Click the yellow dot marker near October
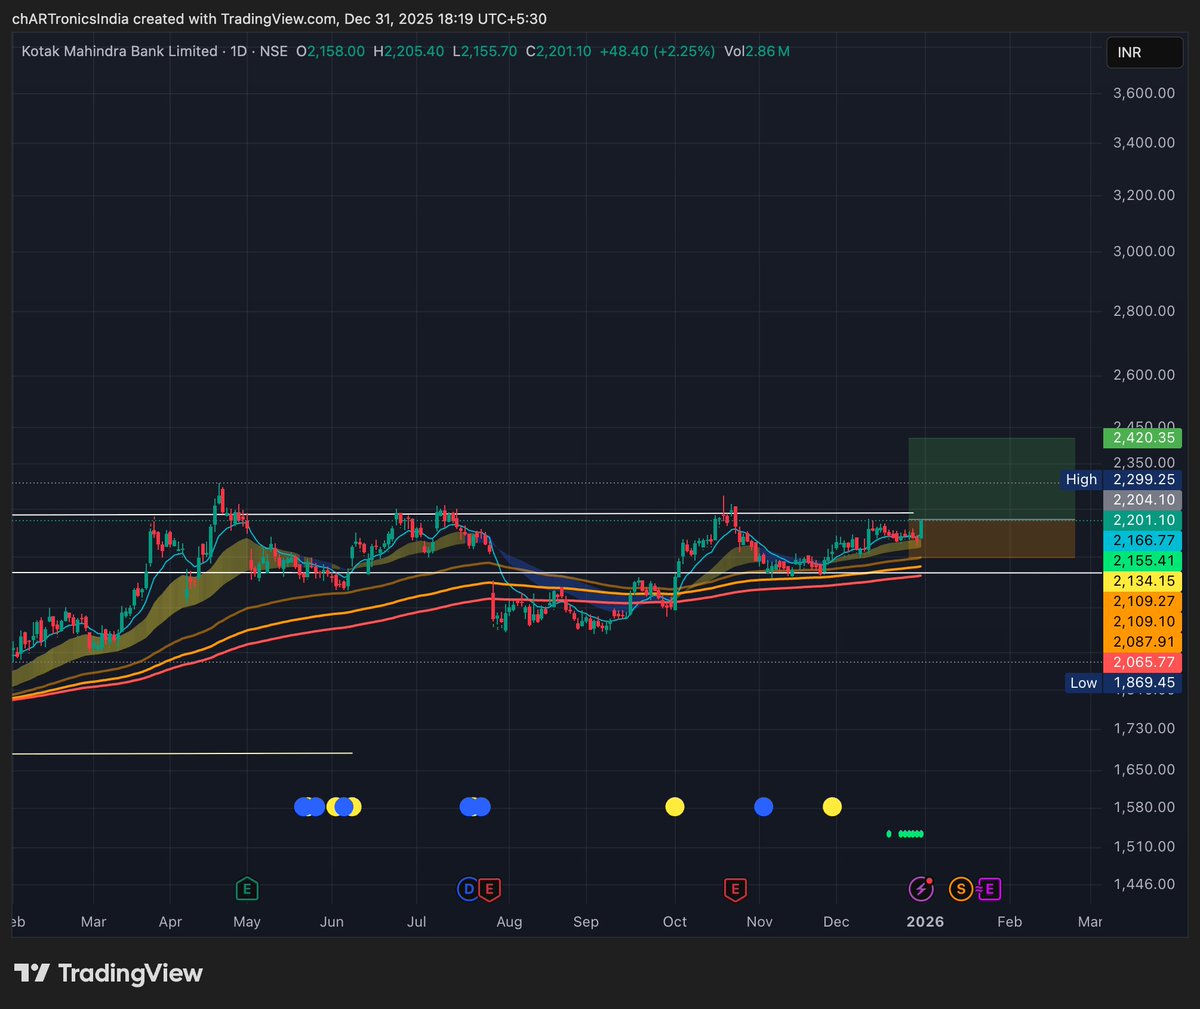Screen dimensions: 1200x1009 tap(675, 807)
